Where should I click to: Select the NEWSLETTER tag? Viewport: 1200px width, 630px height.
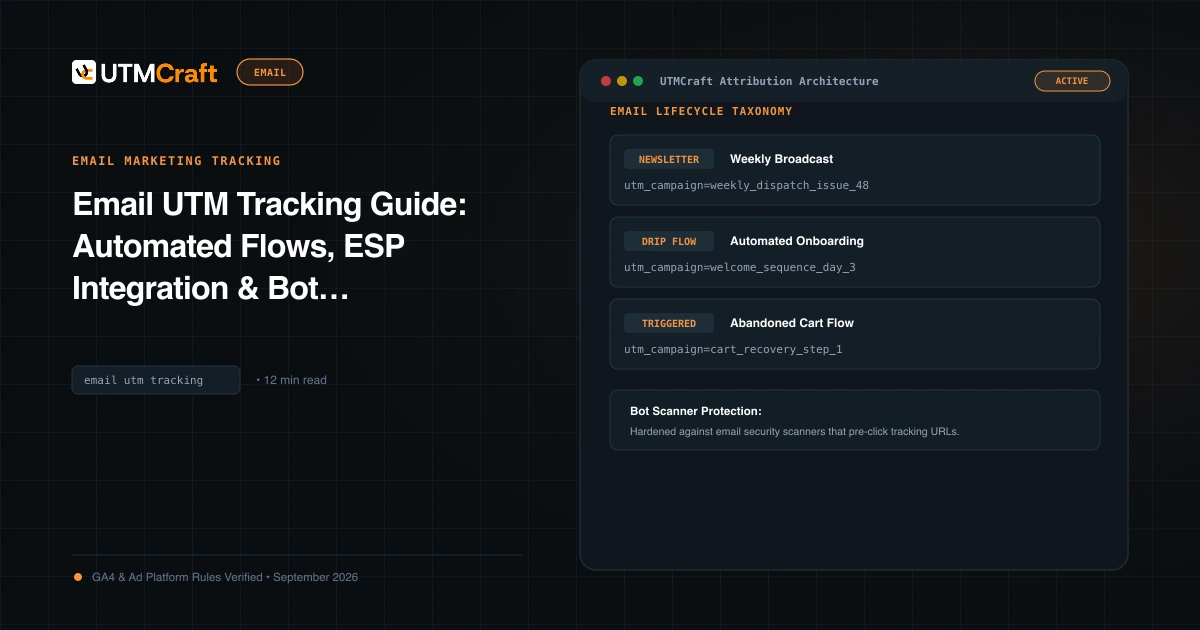pos(669,159)
